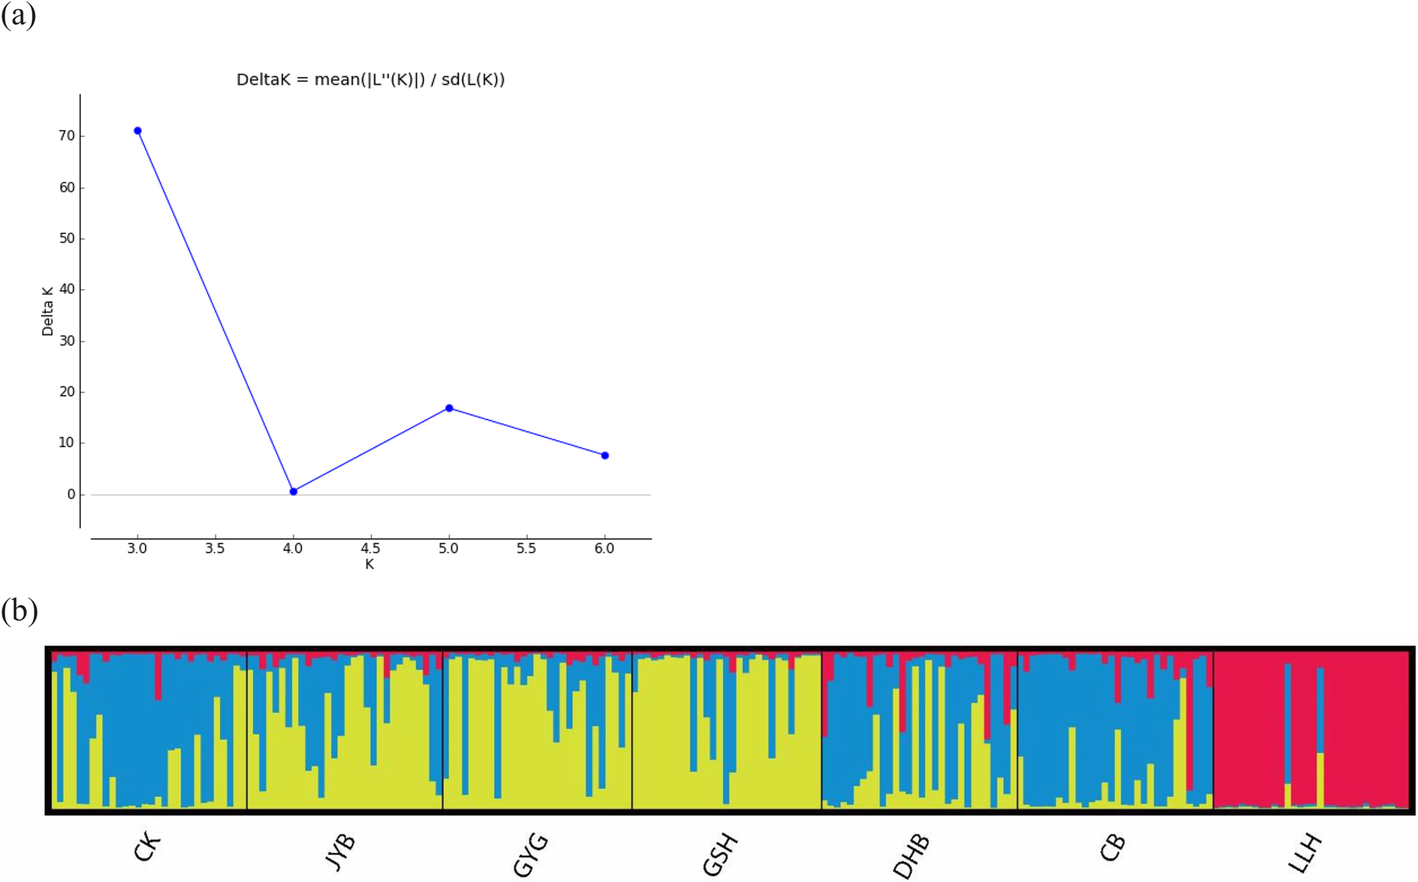Click the CB population label
1418x882 pixels.
[x=1111, y=848]
